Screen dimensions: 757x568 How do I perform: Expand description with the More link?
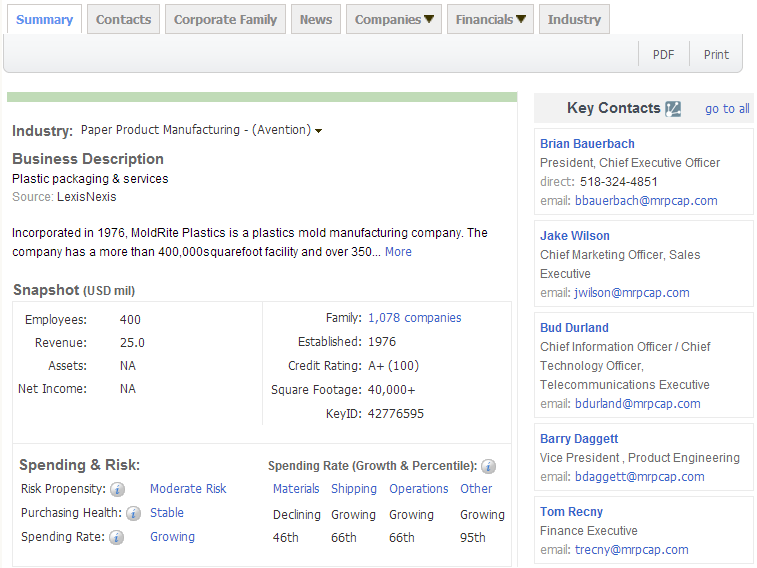398,252
